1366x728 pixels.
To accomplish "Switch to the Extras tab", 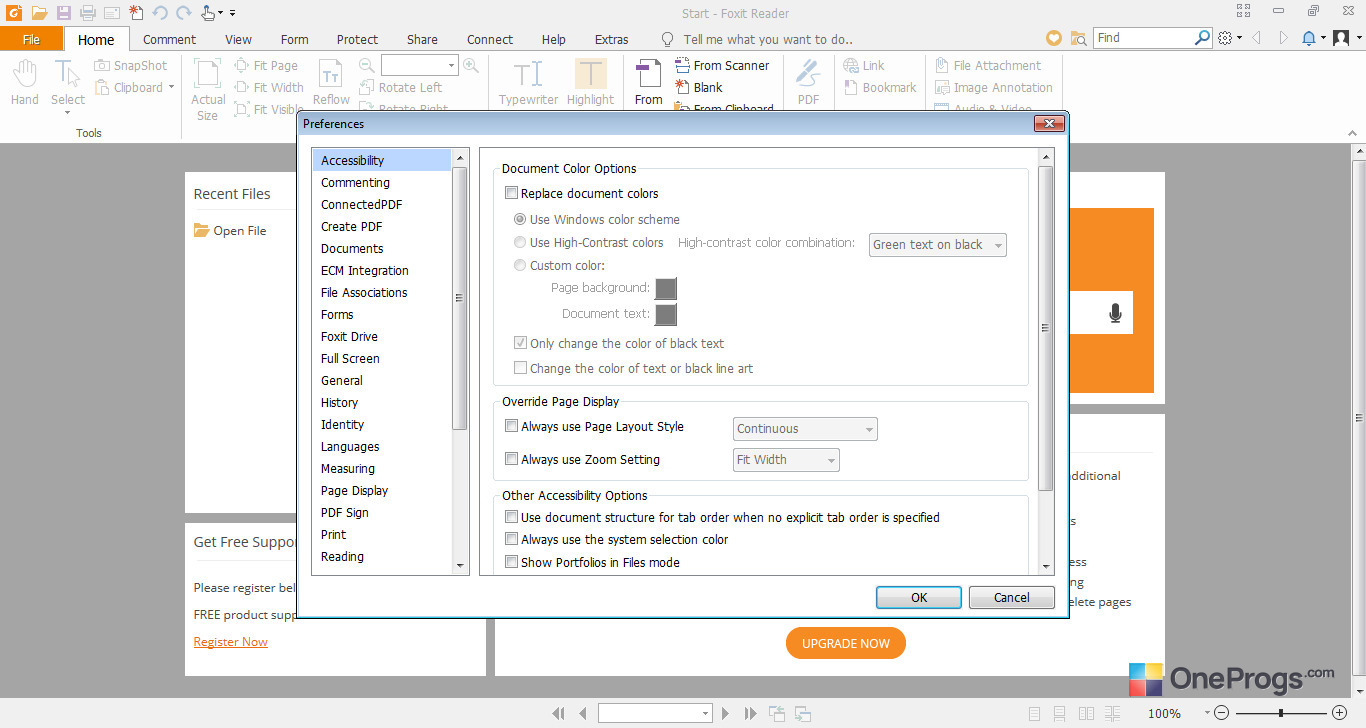I will 612,39.
